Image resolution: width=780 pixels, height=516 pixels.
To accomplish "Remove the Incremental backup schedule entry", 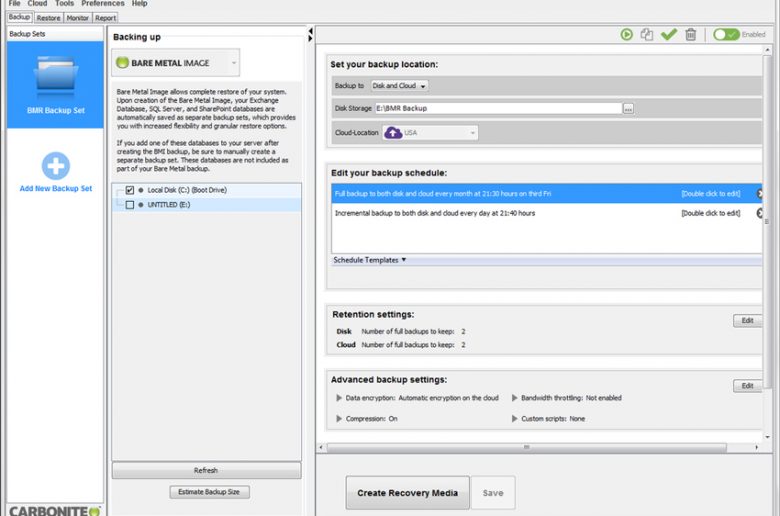I will tap(759, 213).
